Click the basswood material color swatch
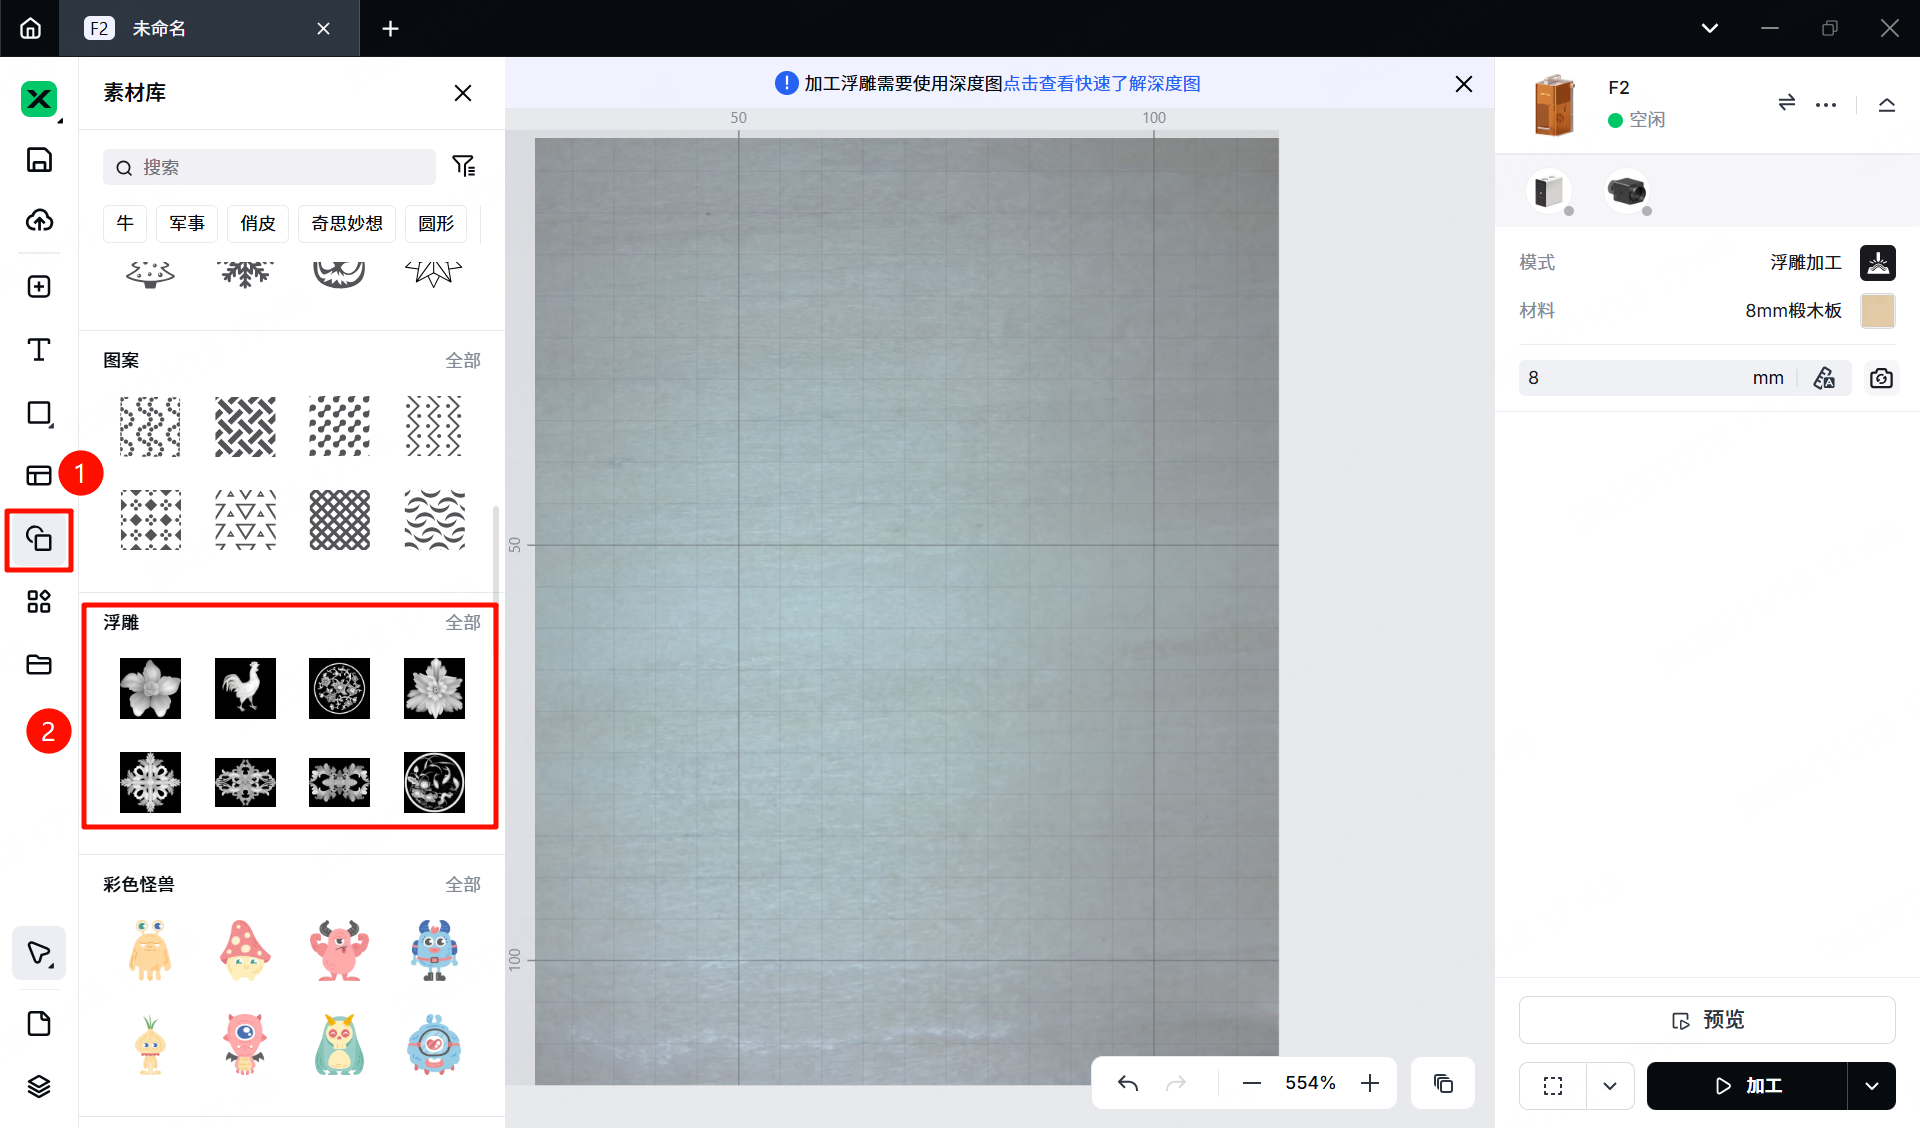This screenshot has width=1920, height=1128. 1877,311
